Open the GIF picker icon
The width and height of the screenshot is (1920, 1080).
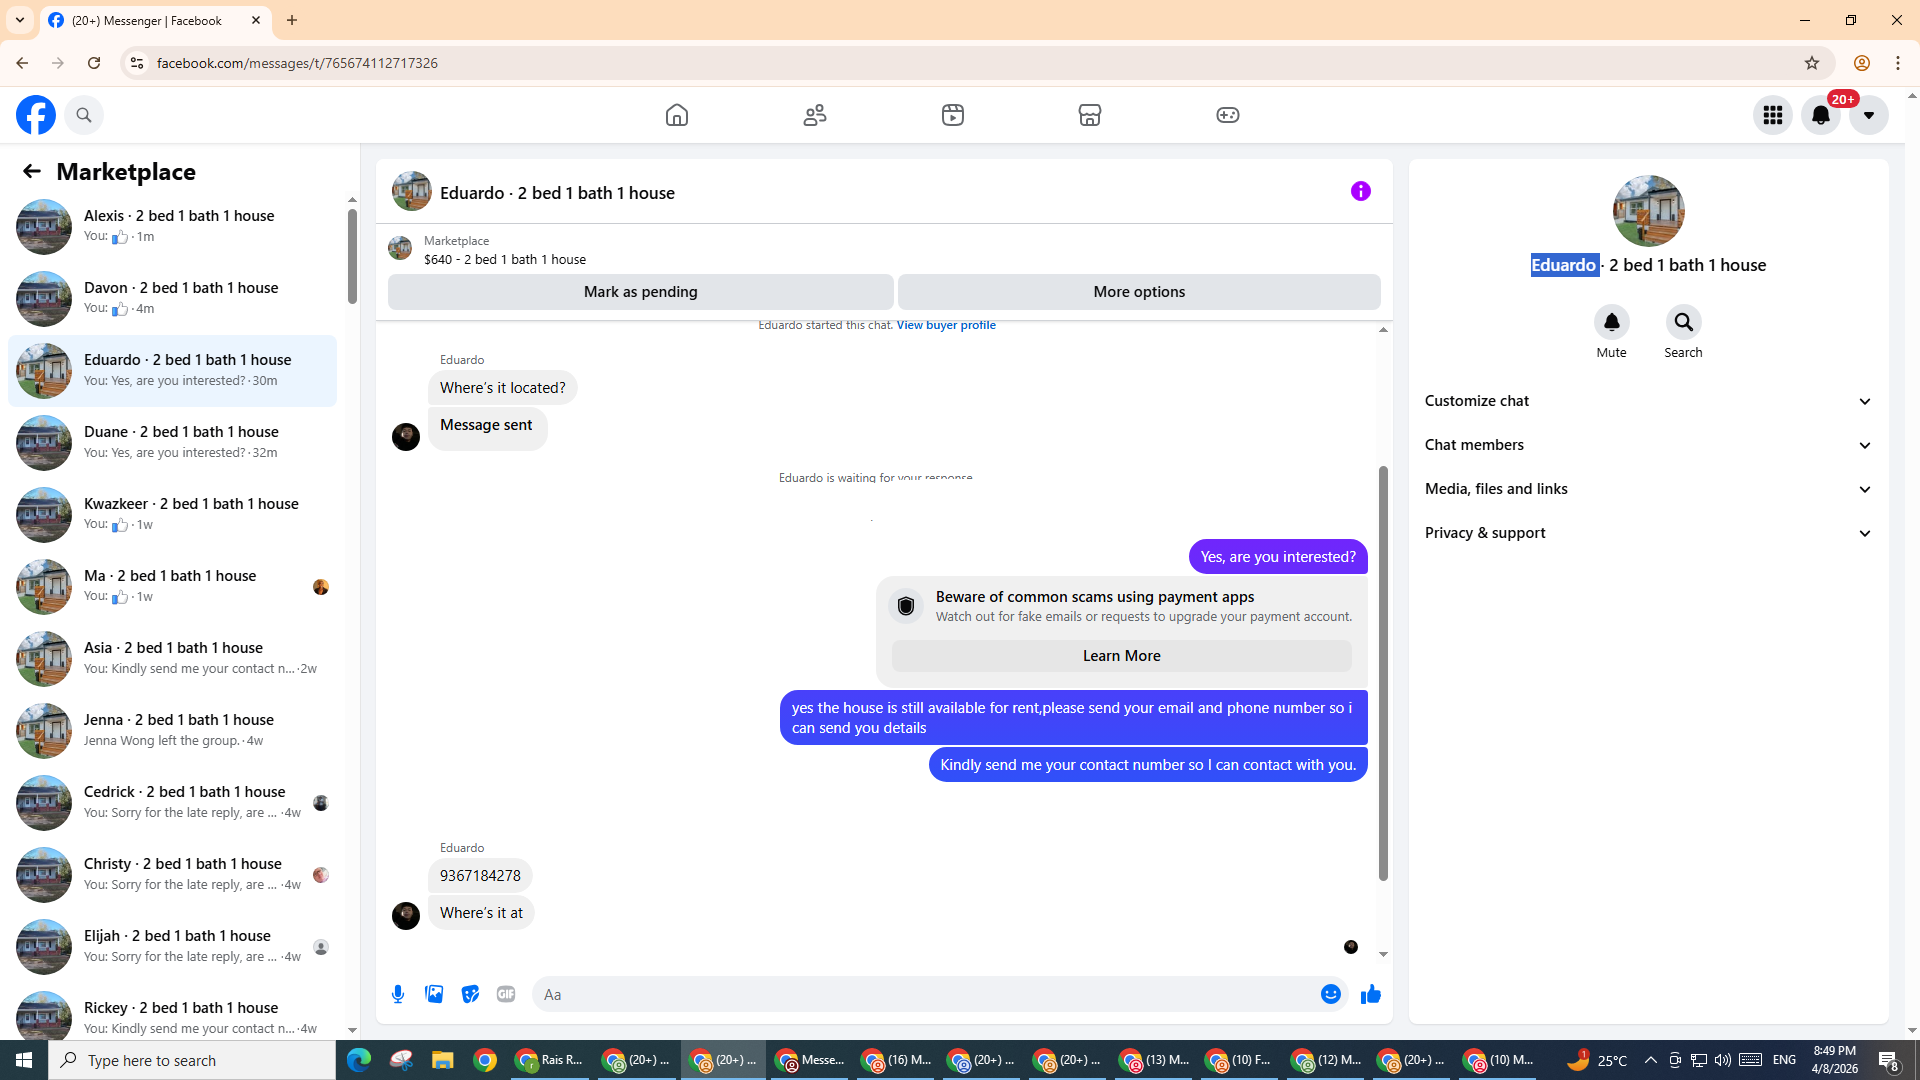[x=506, y=994]
